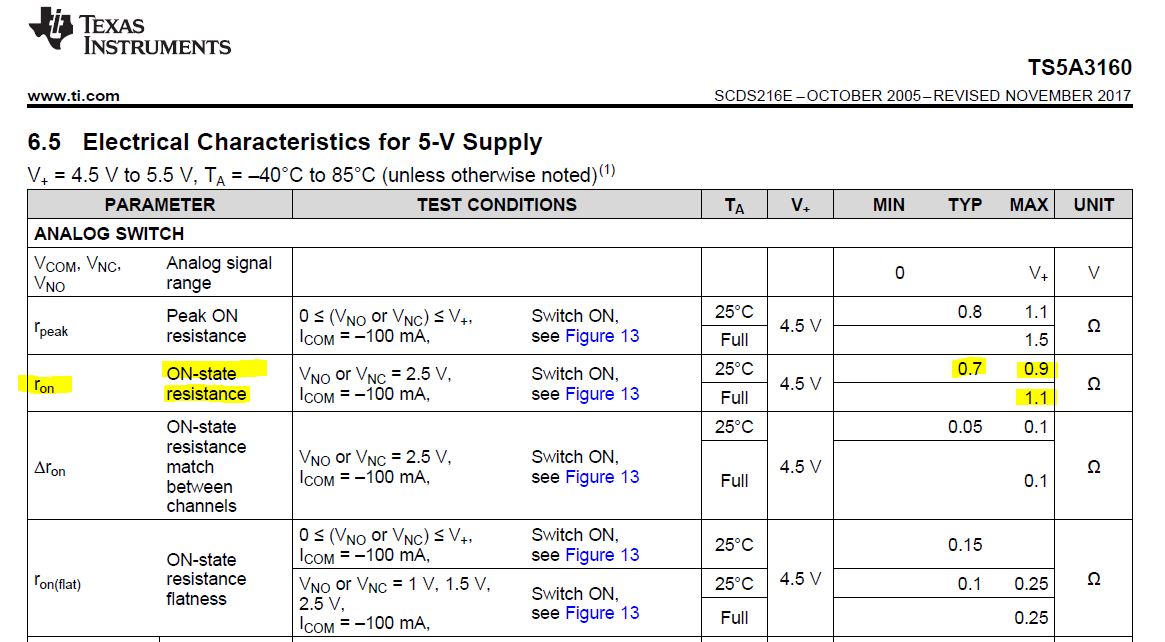Click the highlighted 0.7 typical value
Screen dimensions: 1165x642
click(969, 369)
